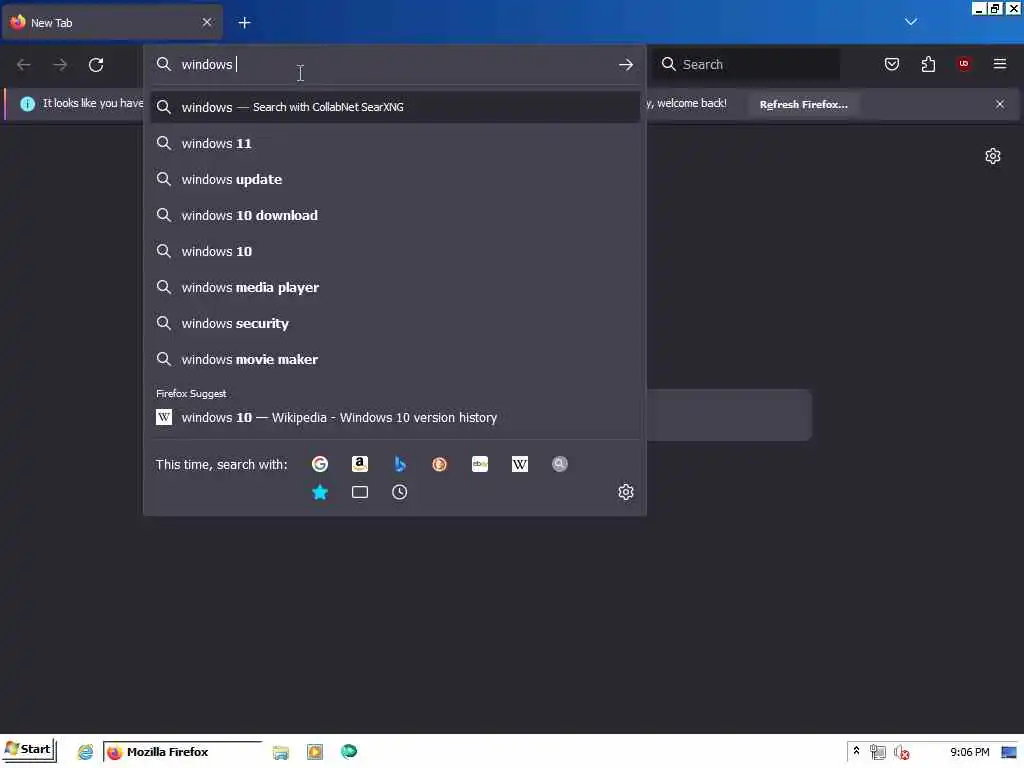Search in open Tabs icon
Screen dimensions: 1024x768
point(360,492)
